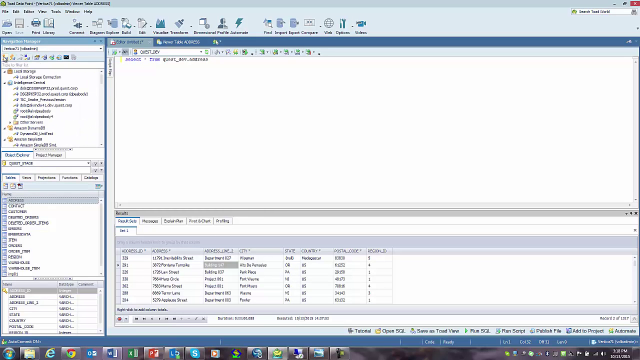This screenshot has width=640, height=360.
Task: Click in the SQL editor statement line
Action: [167, 60]
